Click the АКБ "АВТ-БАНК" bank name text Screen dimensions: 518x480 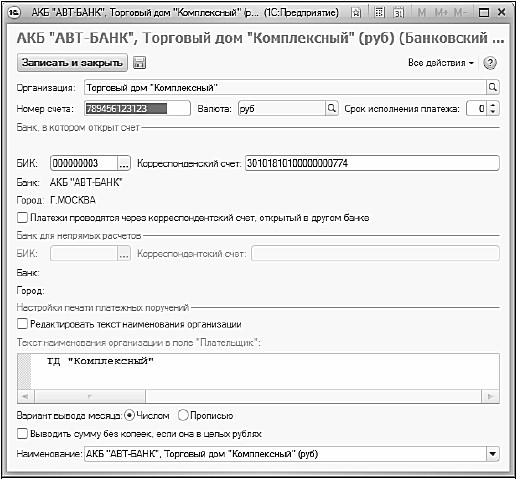86,182
